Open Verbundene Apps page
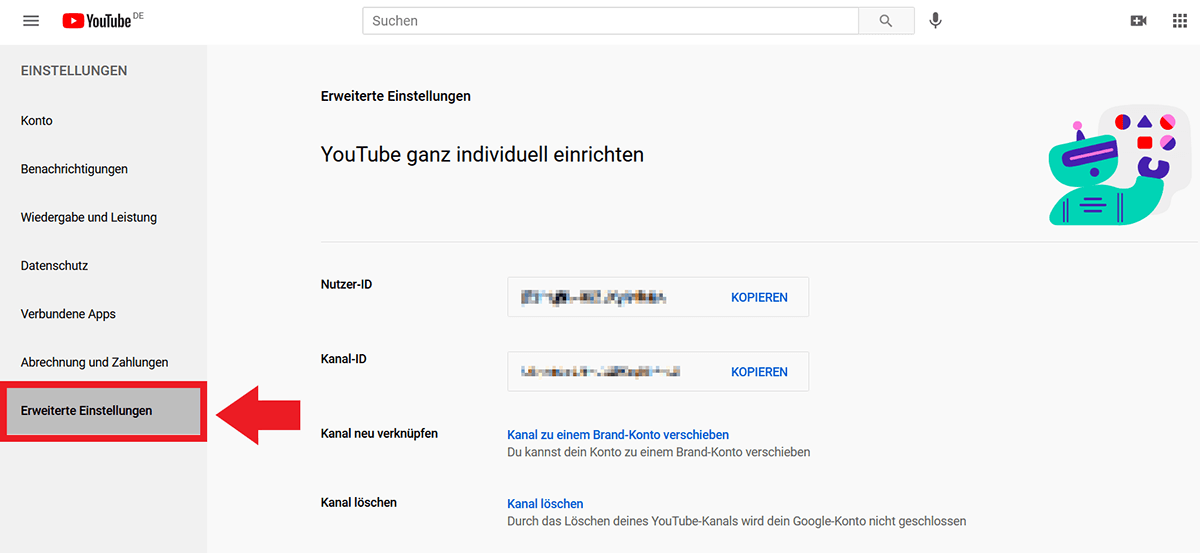The width and height of the screenshot is (1200, 553). [x=68, y=314]
